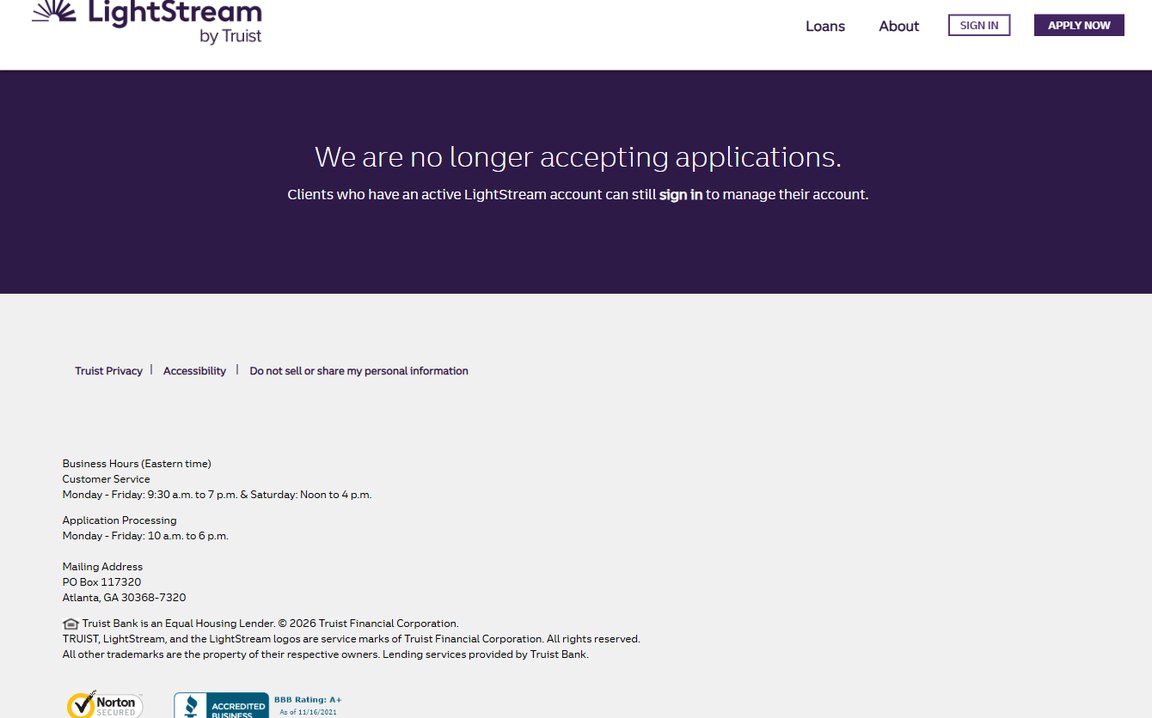Open the Truist Privacy link
This screenshot has height=718, width=1152.
coord(108,371)
